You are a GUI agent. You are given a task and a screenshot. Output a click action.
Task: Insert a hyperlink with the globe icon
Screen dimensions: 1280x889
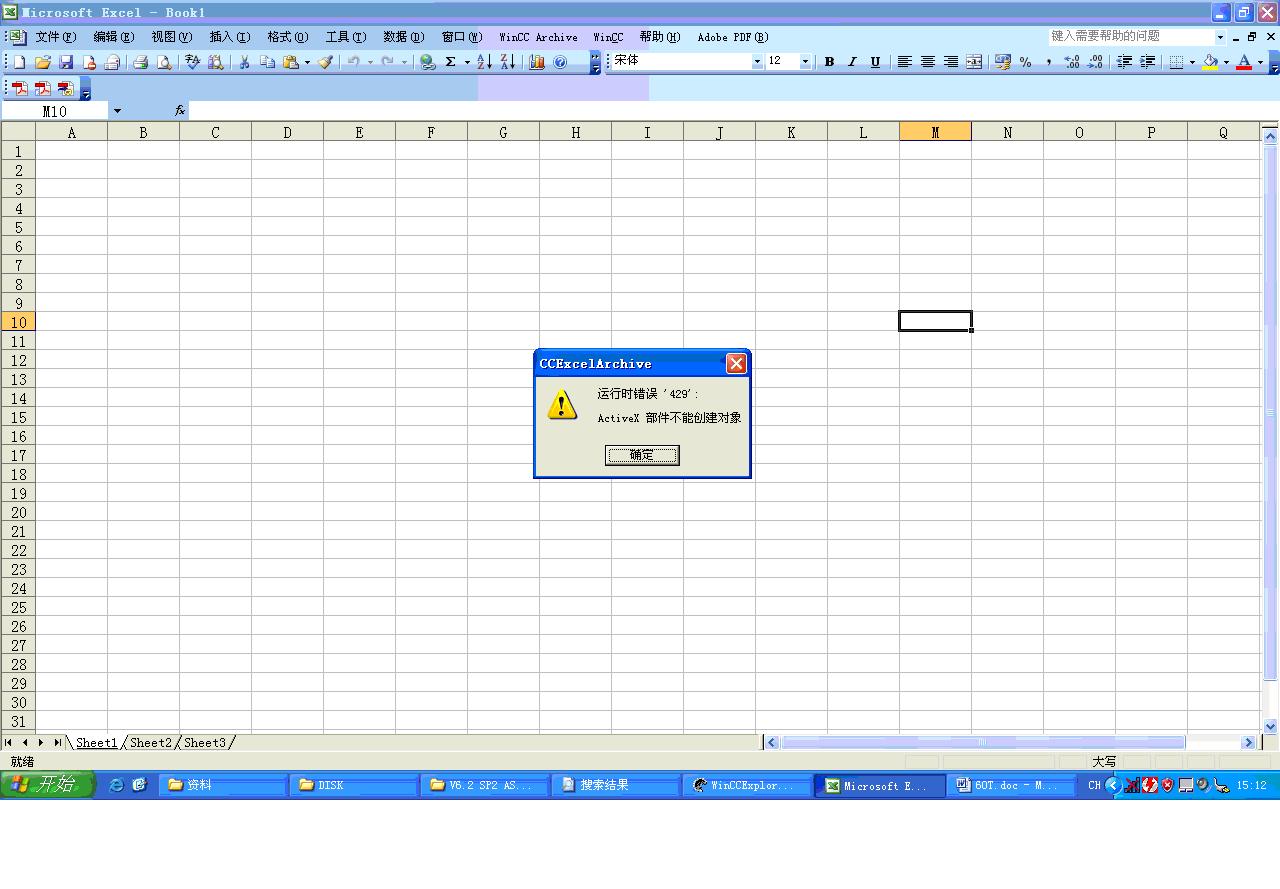pos(428,62)
